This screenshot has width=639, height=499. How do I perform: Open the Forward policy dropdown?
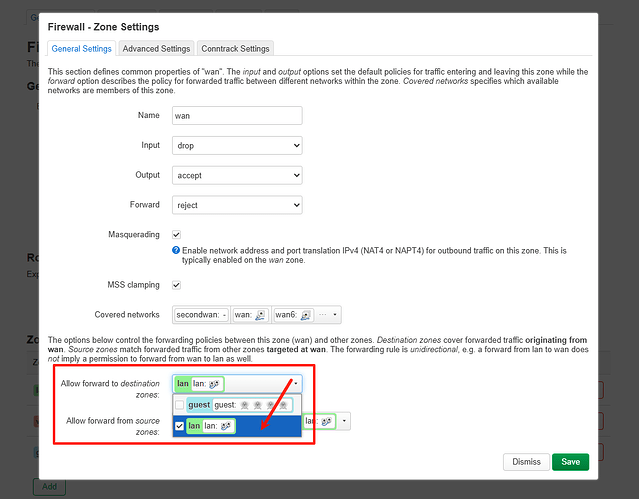[x=237, y=205]
